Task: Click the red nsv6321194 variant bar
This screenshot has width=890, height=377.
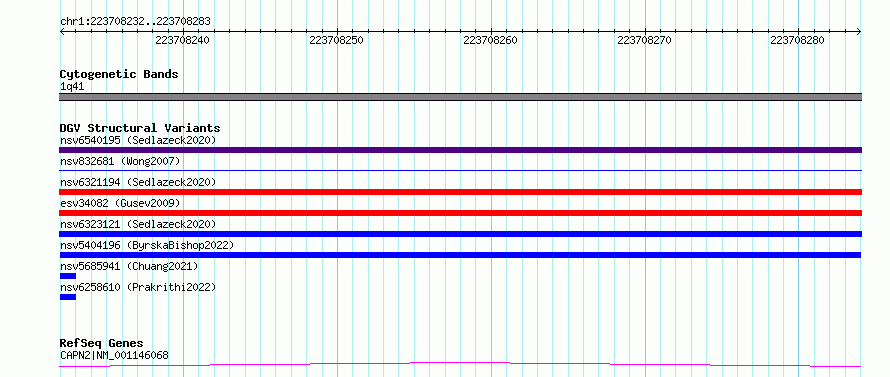Action: pos(460,192)
